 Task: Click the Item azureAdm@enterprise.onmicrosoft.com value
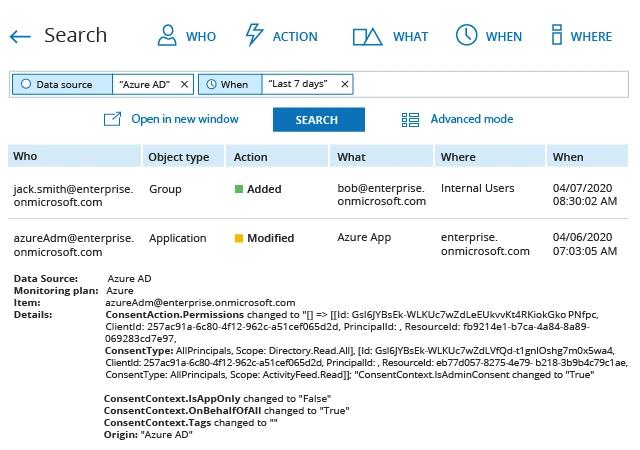[200, 303]
